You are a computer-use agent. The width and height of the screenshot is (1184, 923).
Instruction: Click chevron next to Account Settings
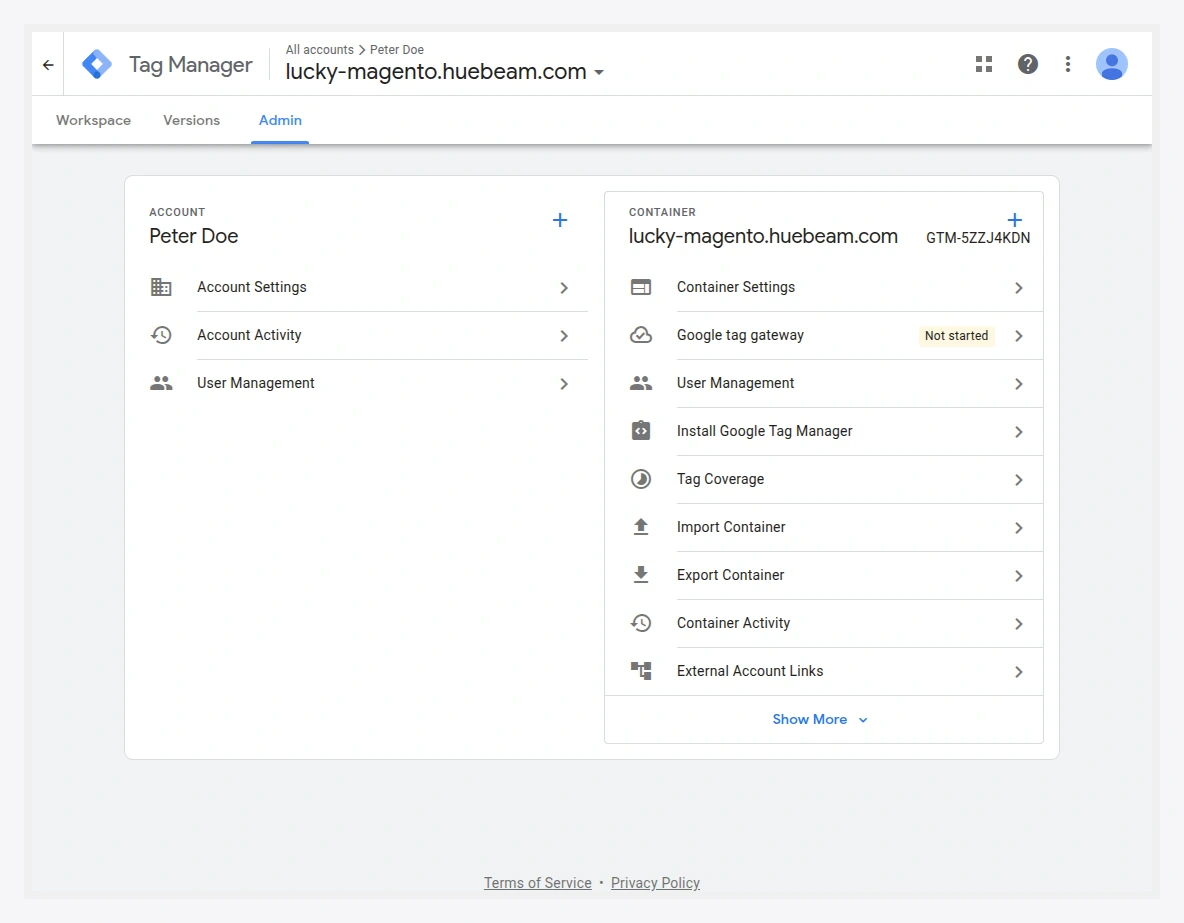point(564,288)
